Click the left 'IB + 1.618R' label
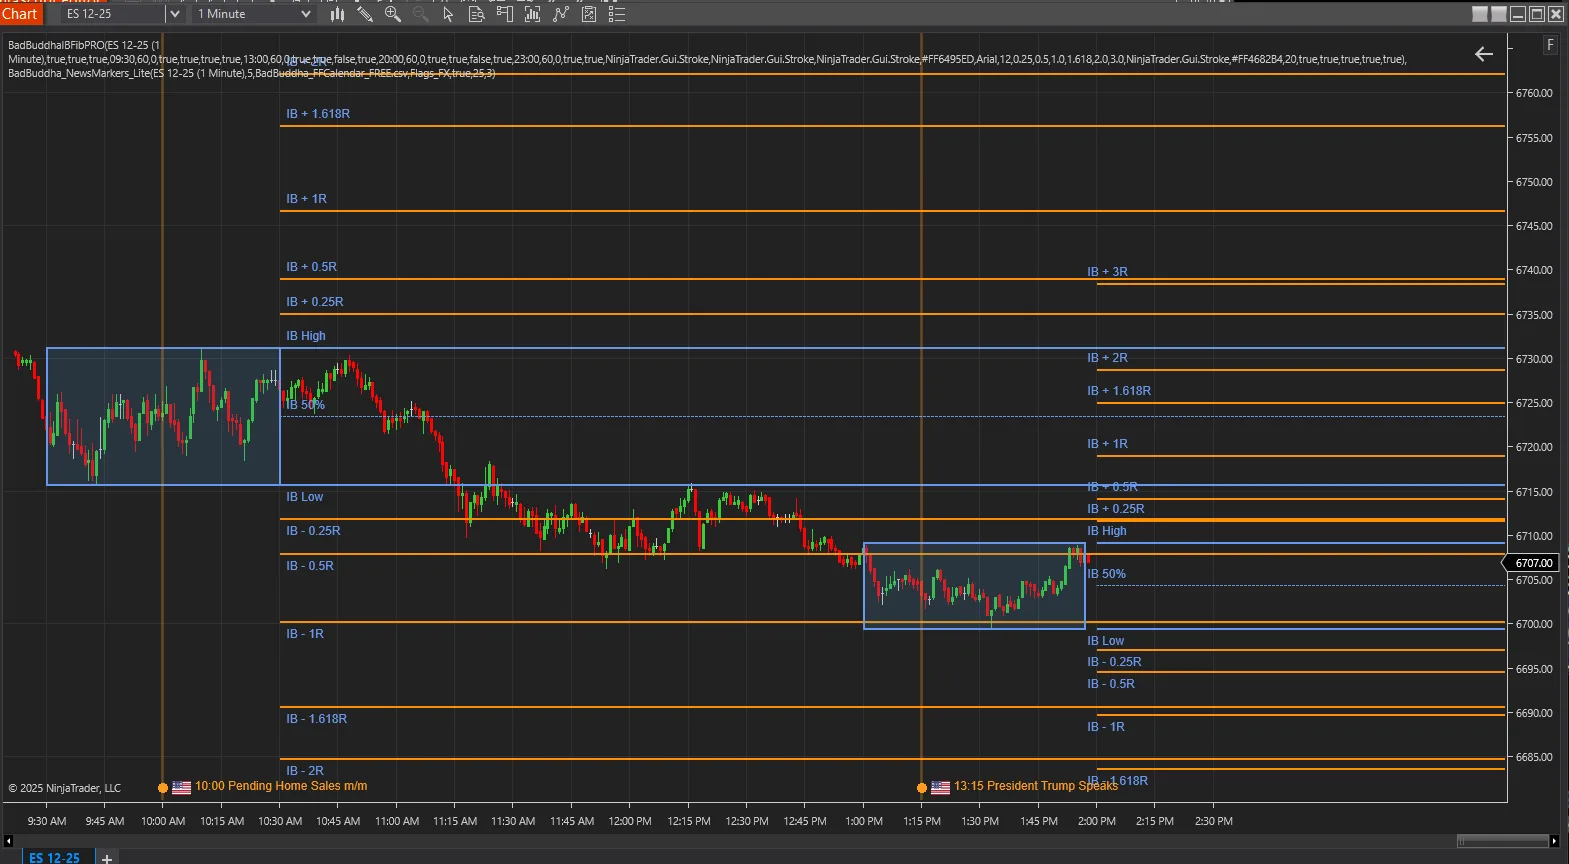This screenshot has height=864, width=1569. [318, 114]
